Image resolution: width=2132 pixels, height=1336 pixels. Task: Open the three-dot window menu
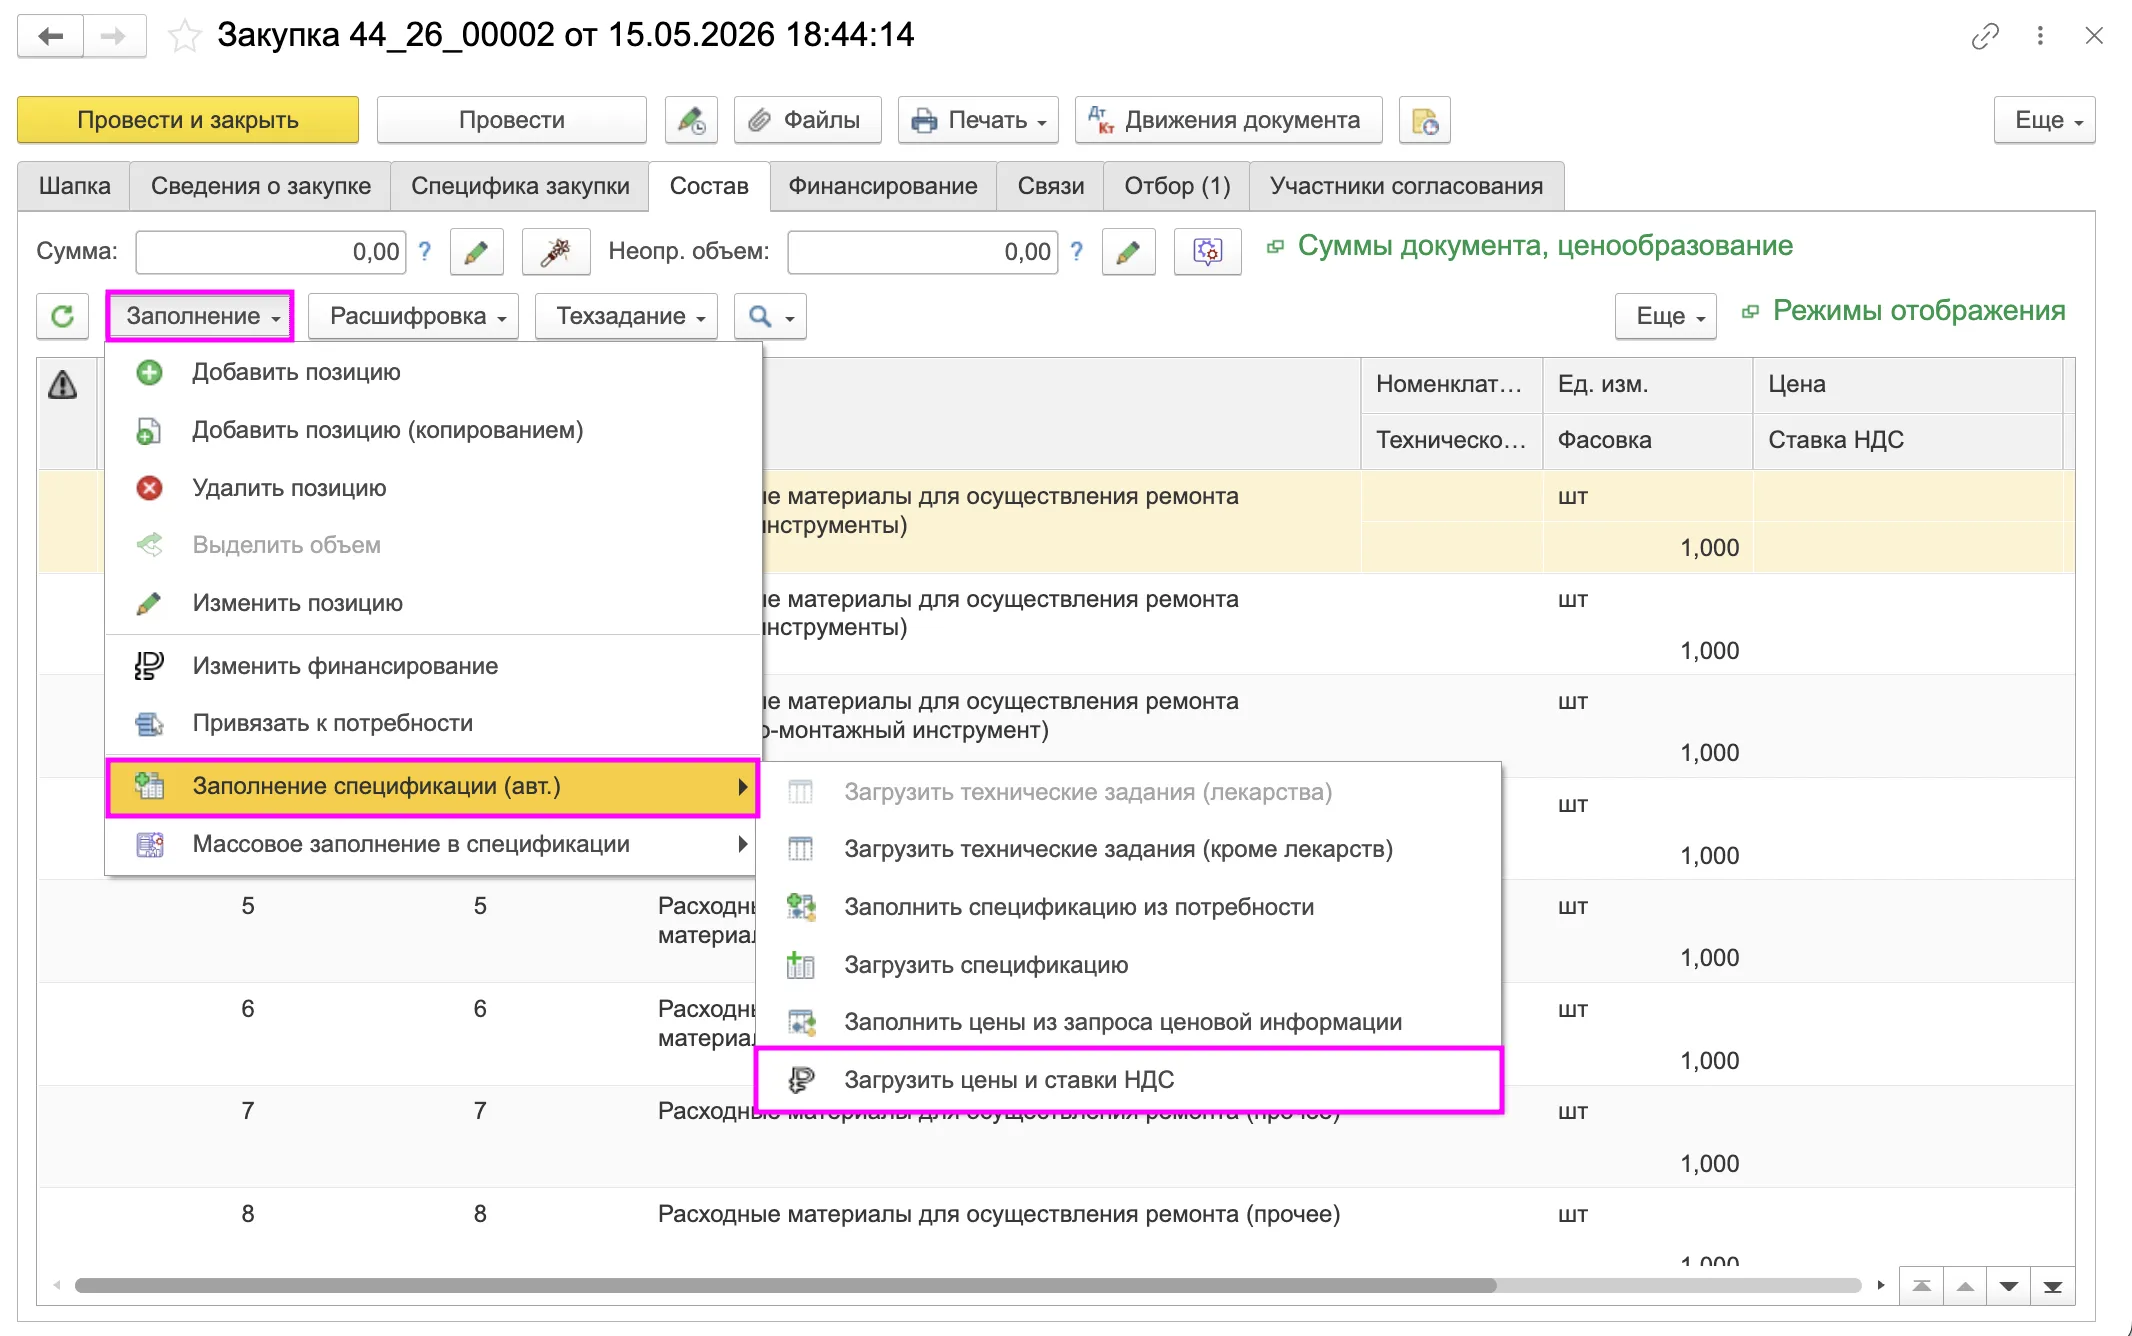2040,36
